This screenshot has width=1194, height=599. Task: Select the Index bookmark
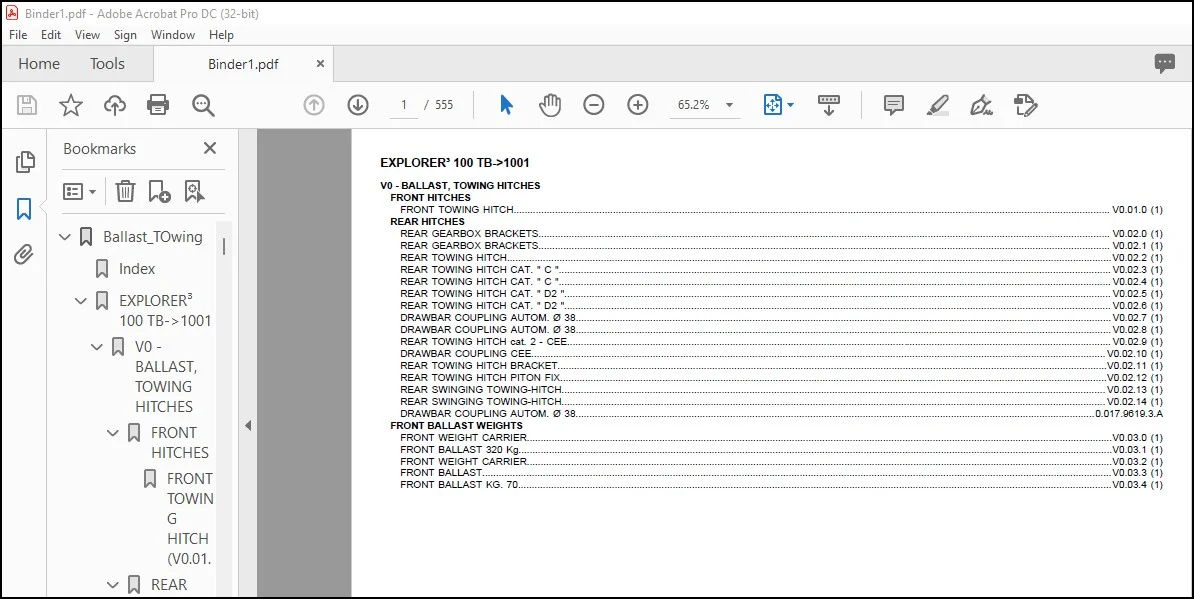pyautogui.click(x=137, y=269)
